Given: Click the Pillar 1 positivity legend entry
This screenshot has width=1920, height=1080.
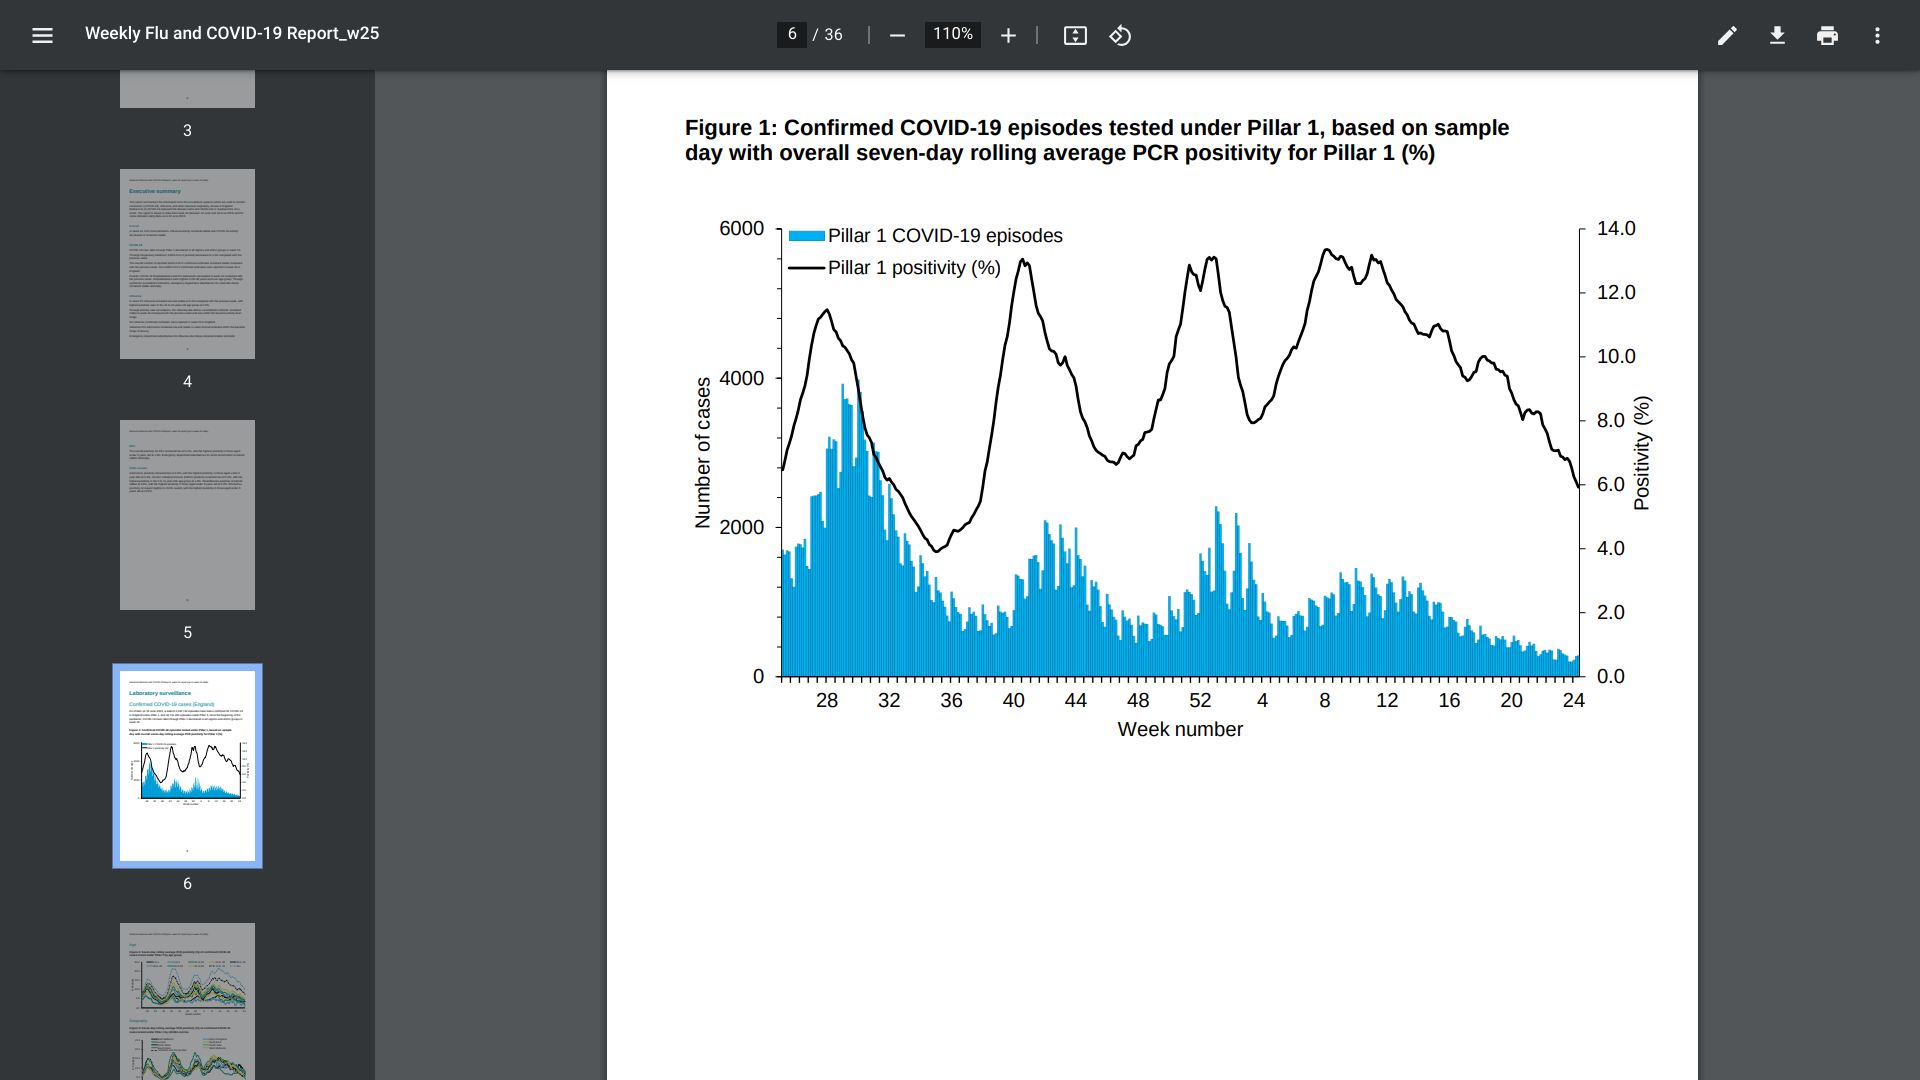Looking at the screenshot, I should tap(913, 268).
